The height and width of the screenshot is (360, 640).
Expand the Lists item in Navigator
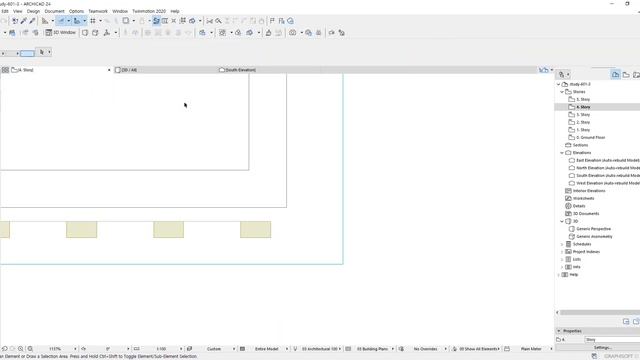click(x=562, y=259)
